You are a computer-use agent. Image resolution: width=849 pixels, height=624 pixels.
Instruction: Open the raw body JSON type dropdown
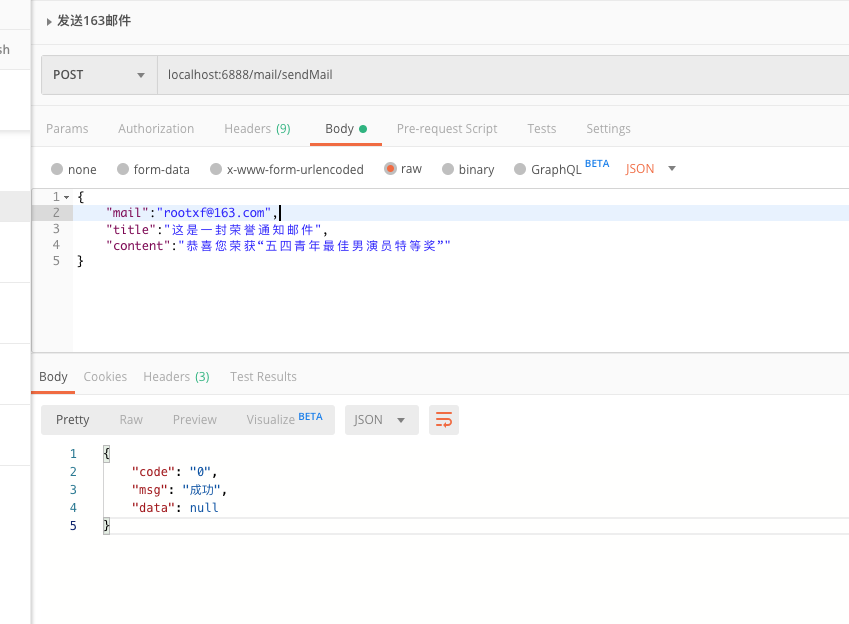[650, 169]
